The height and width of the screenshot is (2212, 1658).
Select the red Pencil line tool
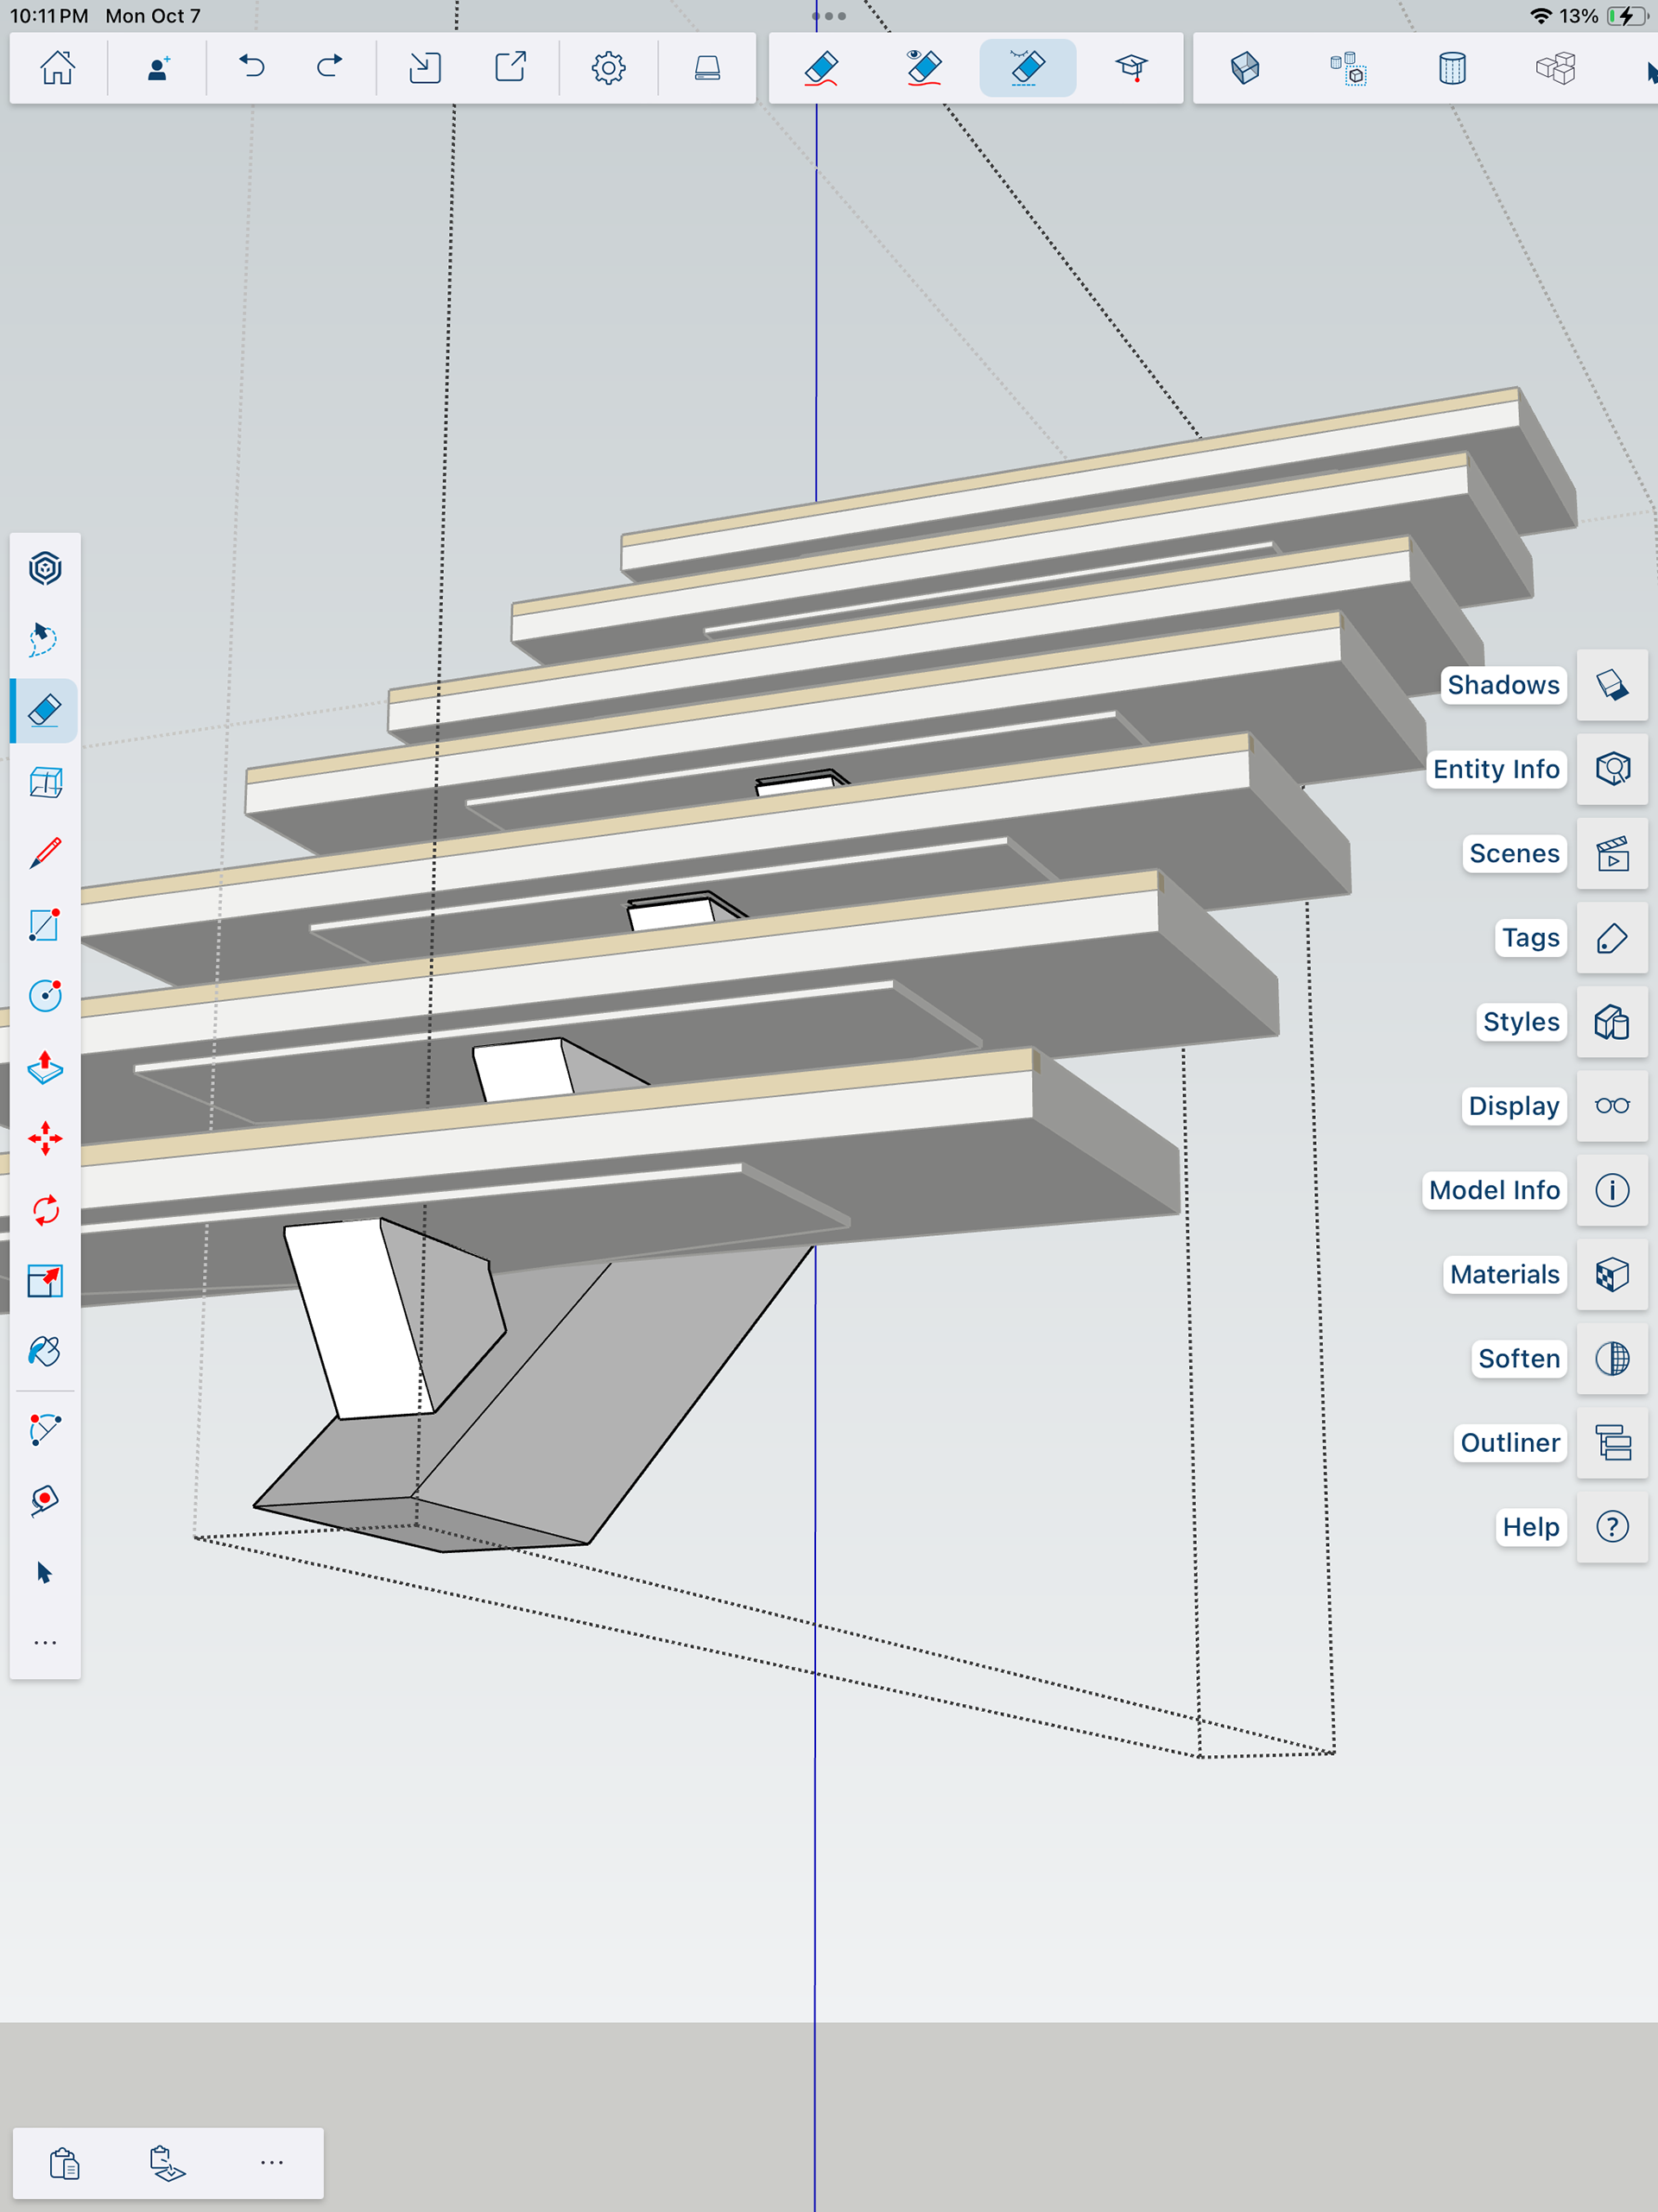point(45,853)
